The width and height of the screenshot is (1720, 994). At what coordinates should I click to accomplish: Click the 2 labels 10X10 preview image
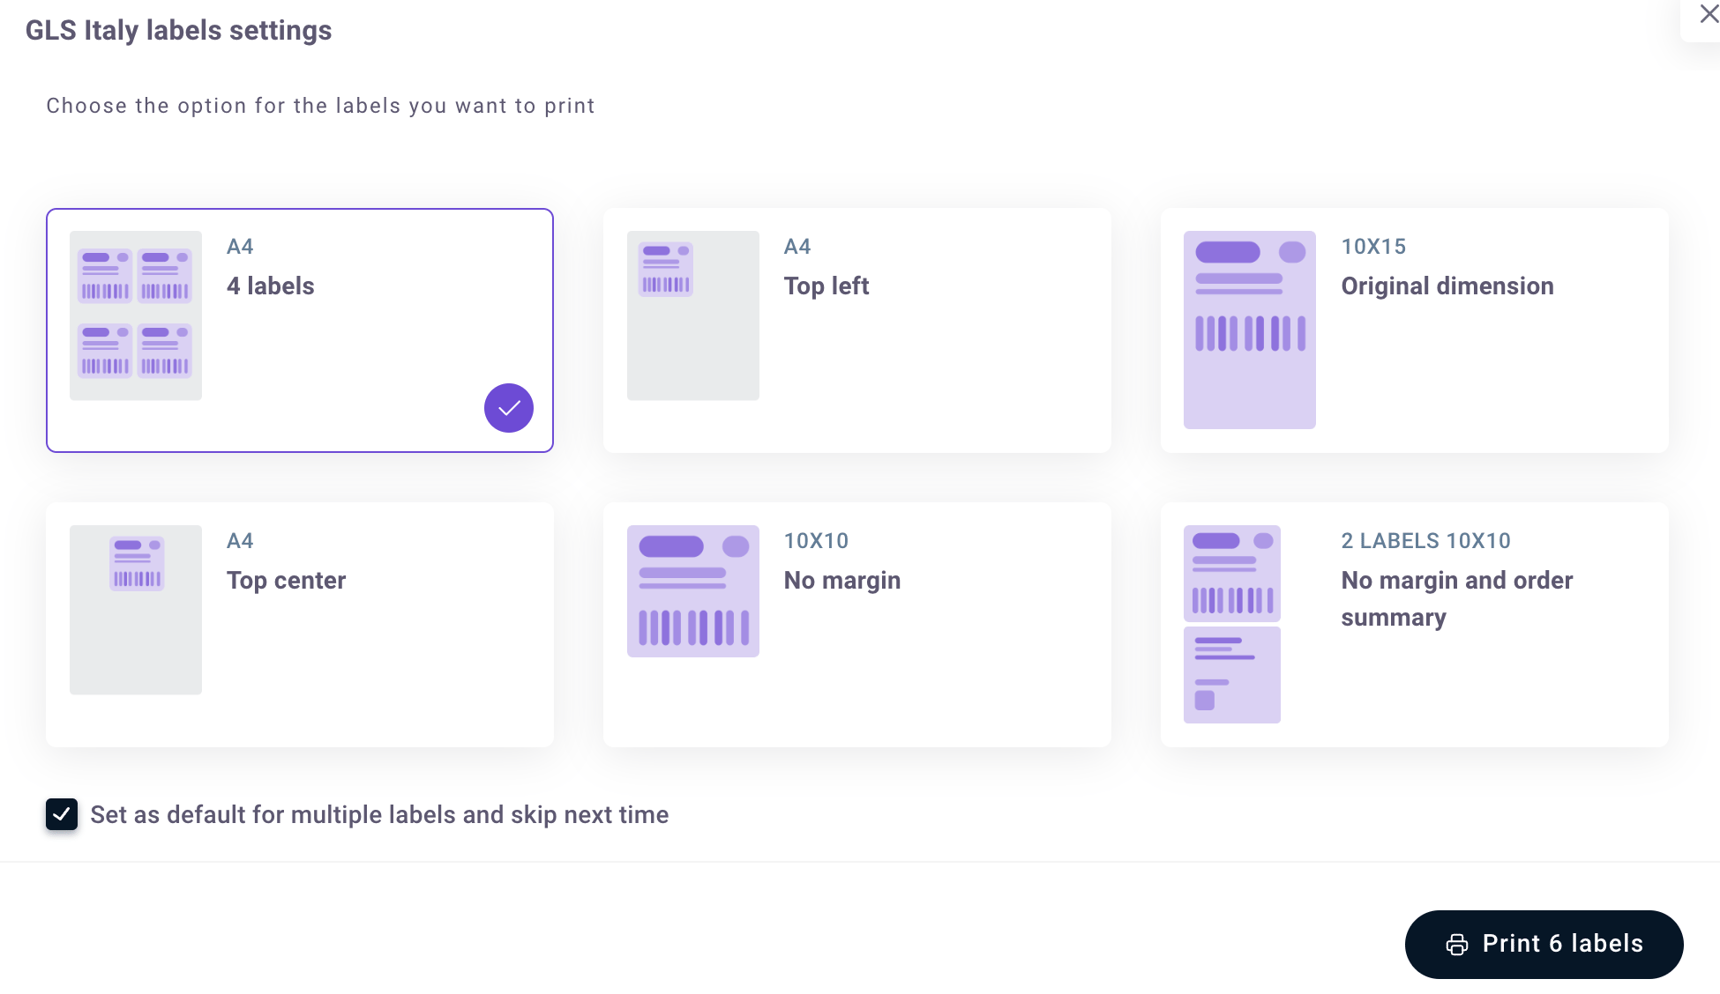click(1231, 624)
